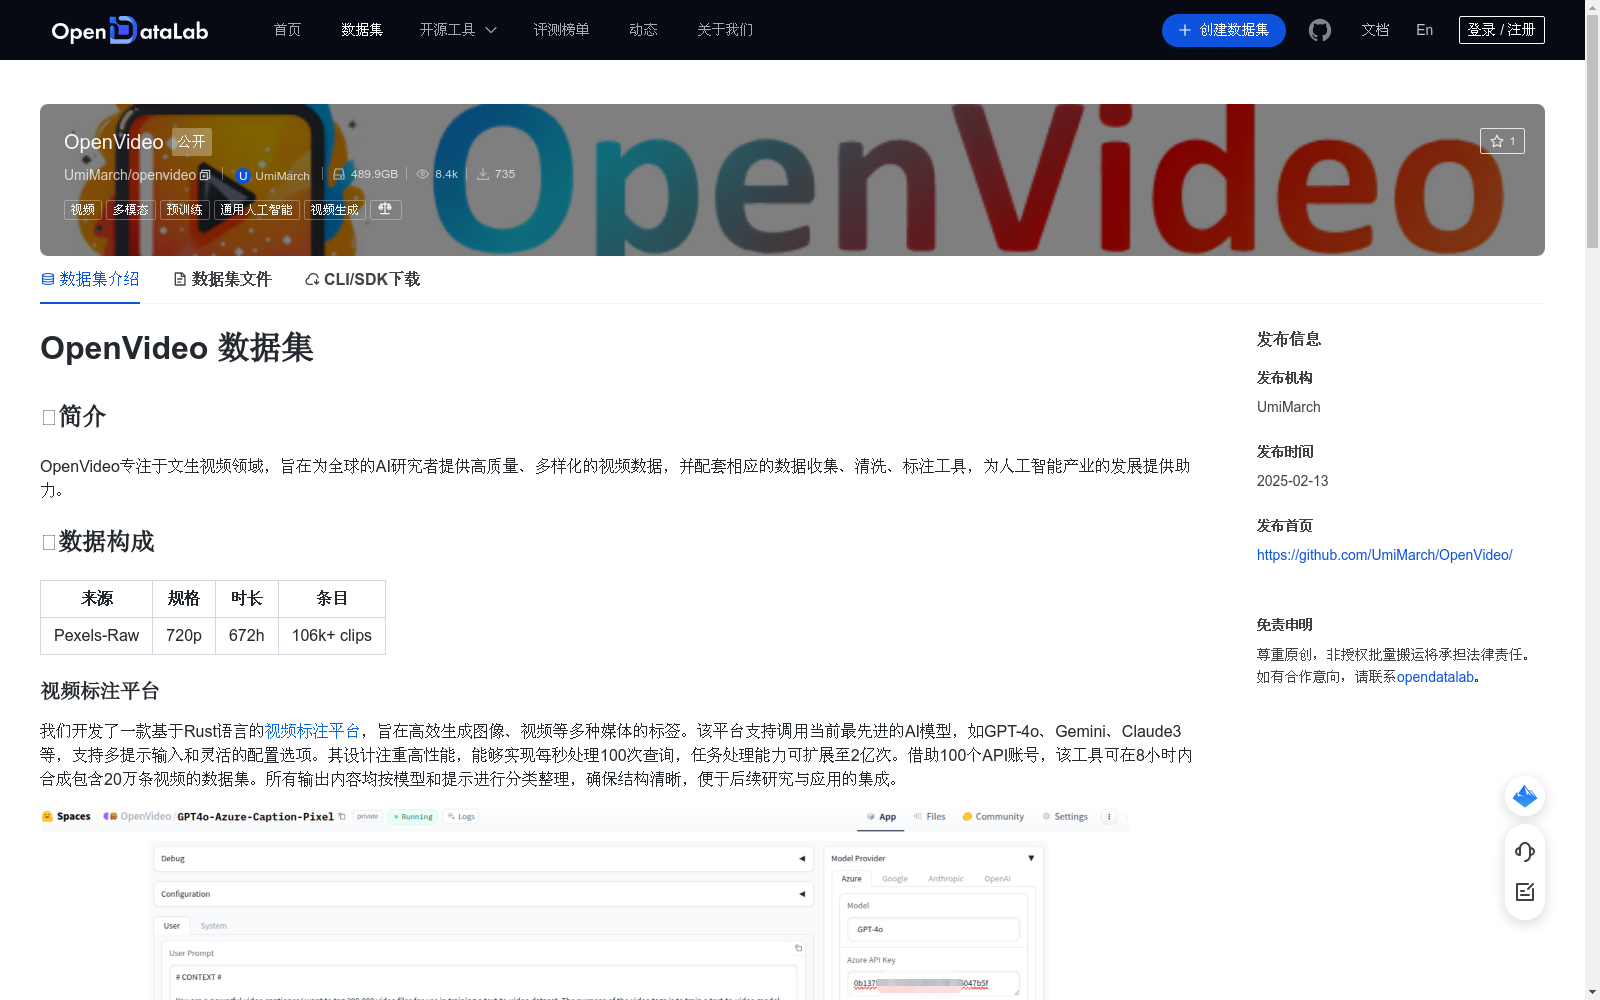Click plus icon in 创建数据集 button
The width and height of the screenshot is (1600, 1000).
coord(1185,30)
